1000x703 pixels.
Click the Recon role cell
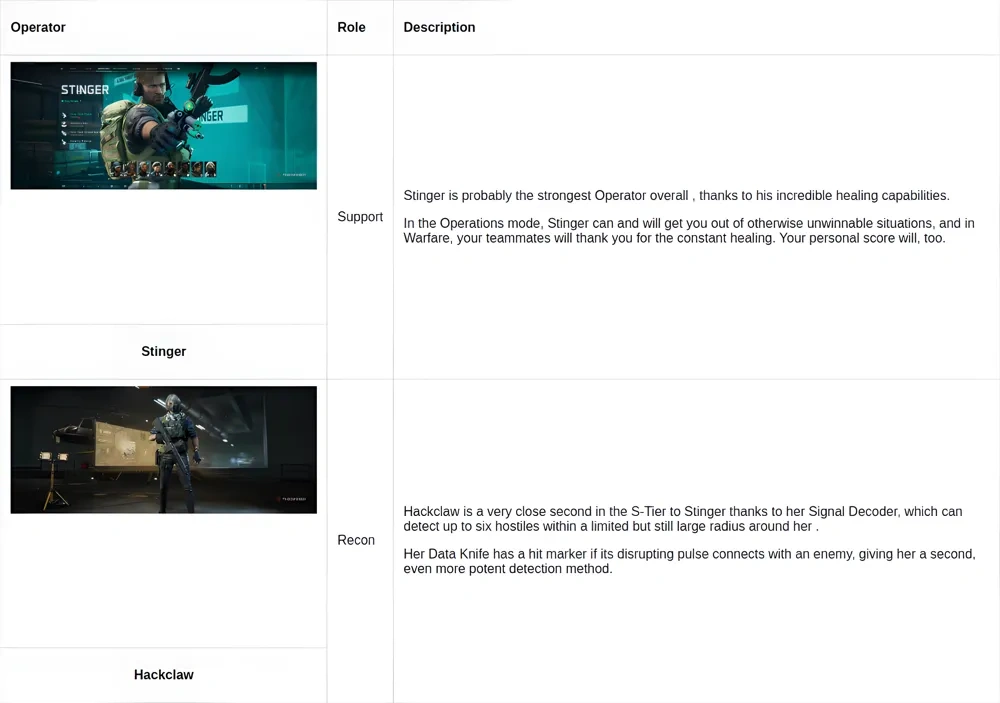pyautogui.click(x=356, y=540)
